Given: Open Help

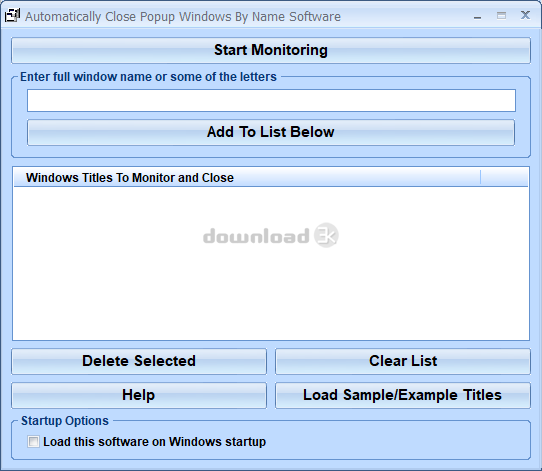Looking at the screenshot, I should point(139,395).
